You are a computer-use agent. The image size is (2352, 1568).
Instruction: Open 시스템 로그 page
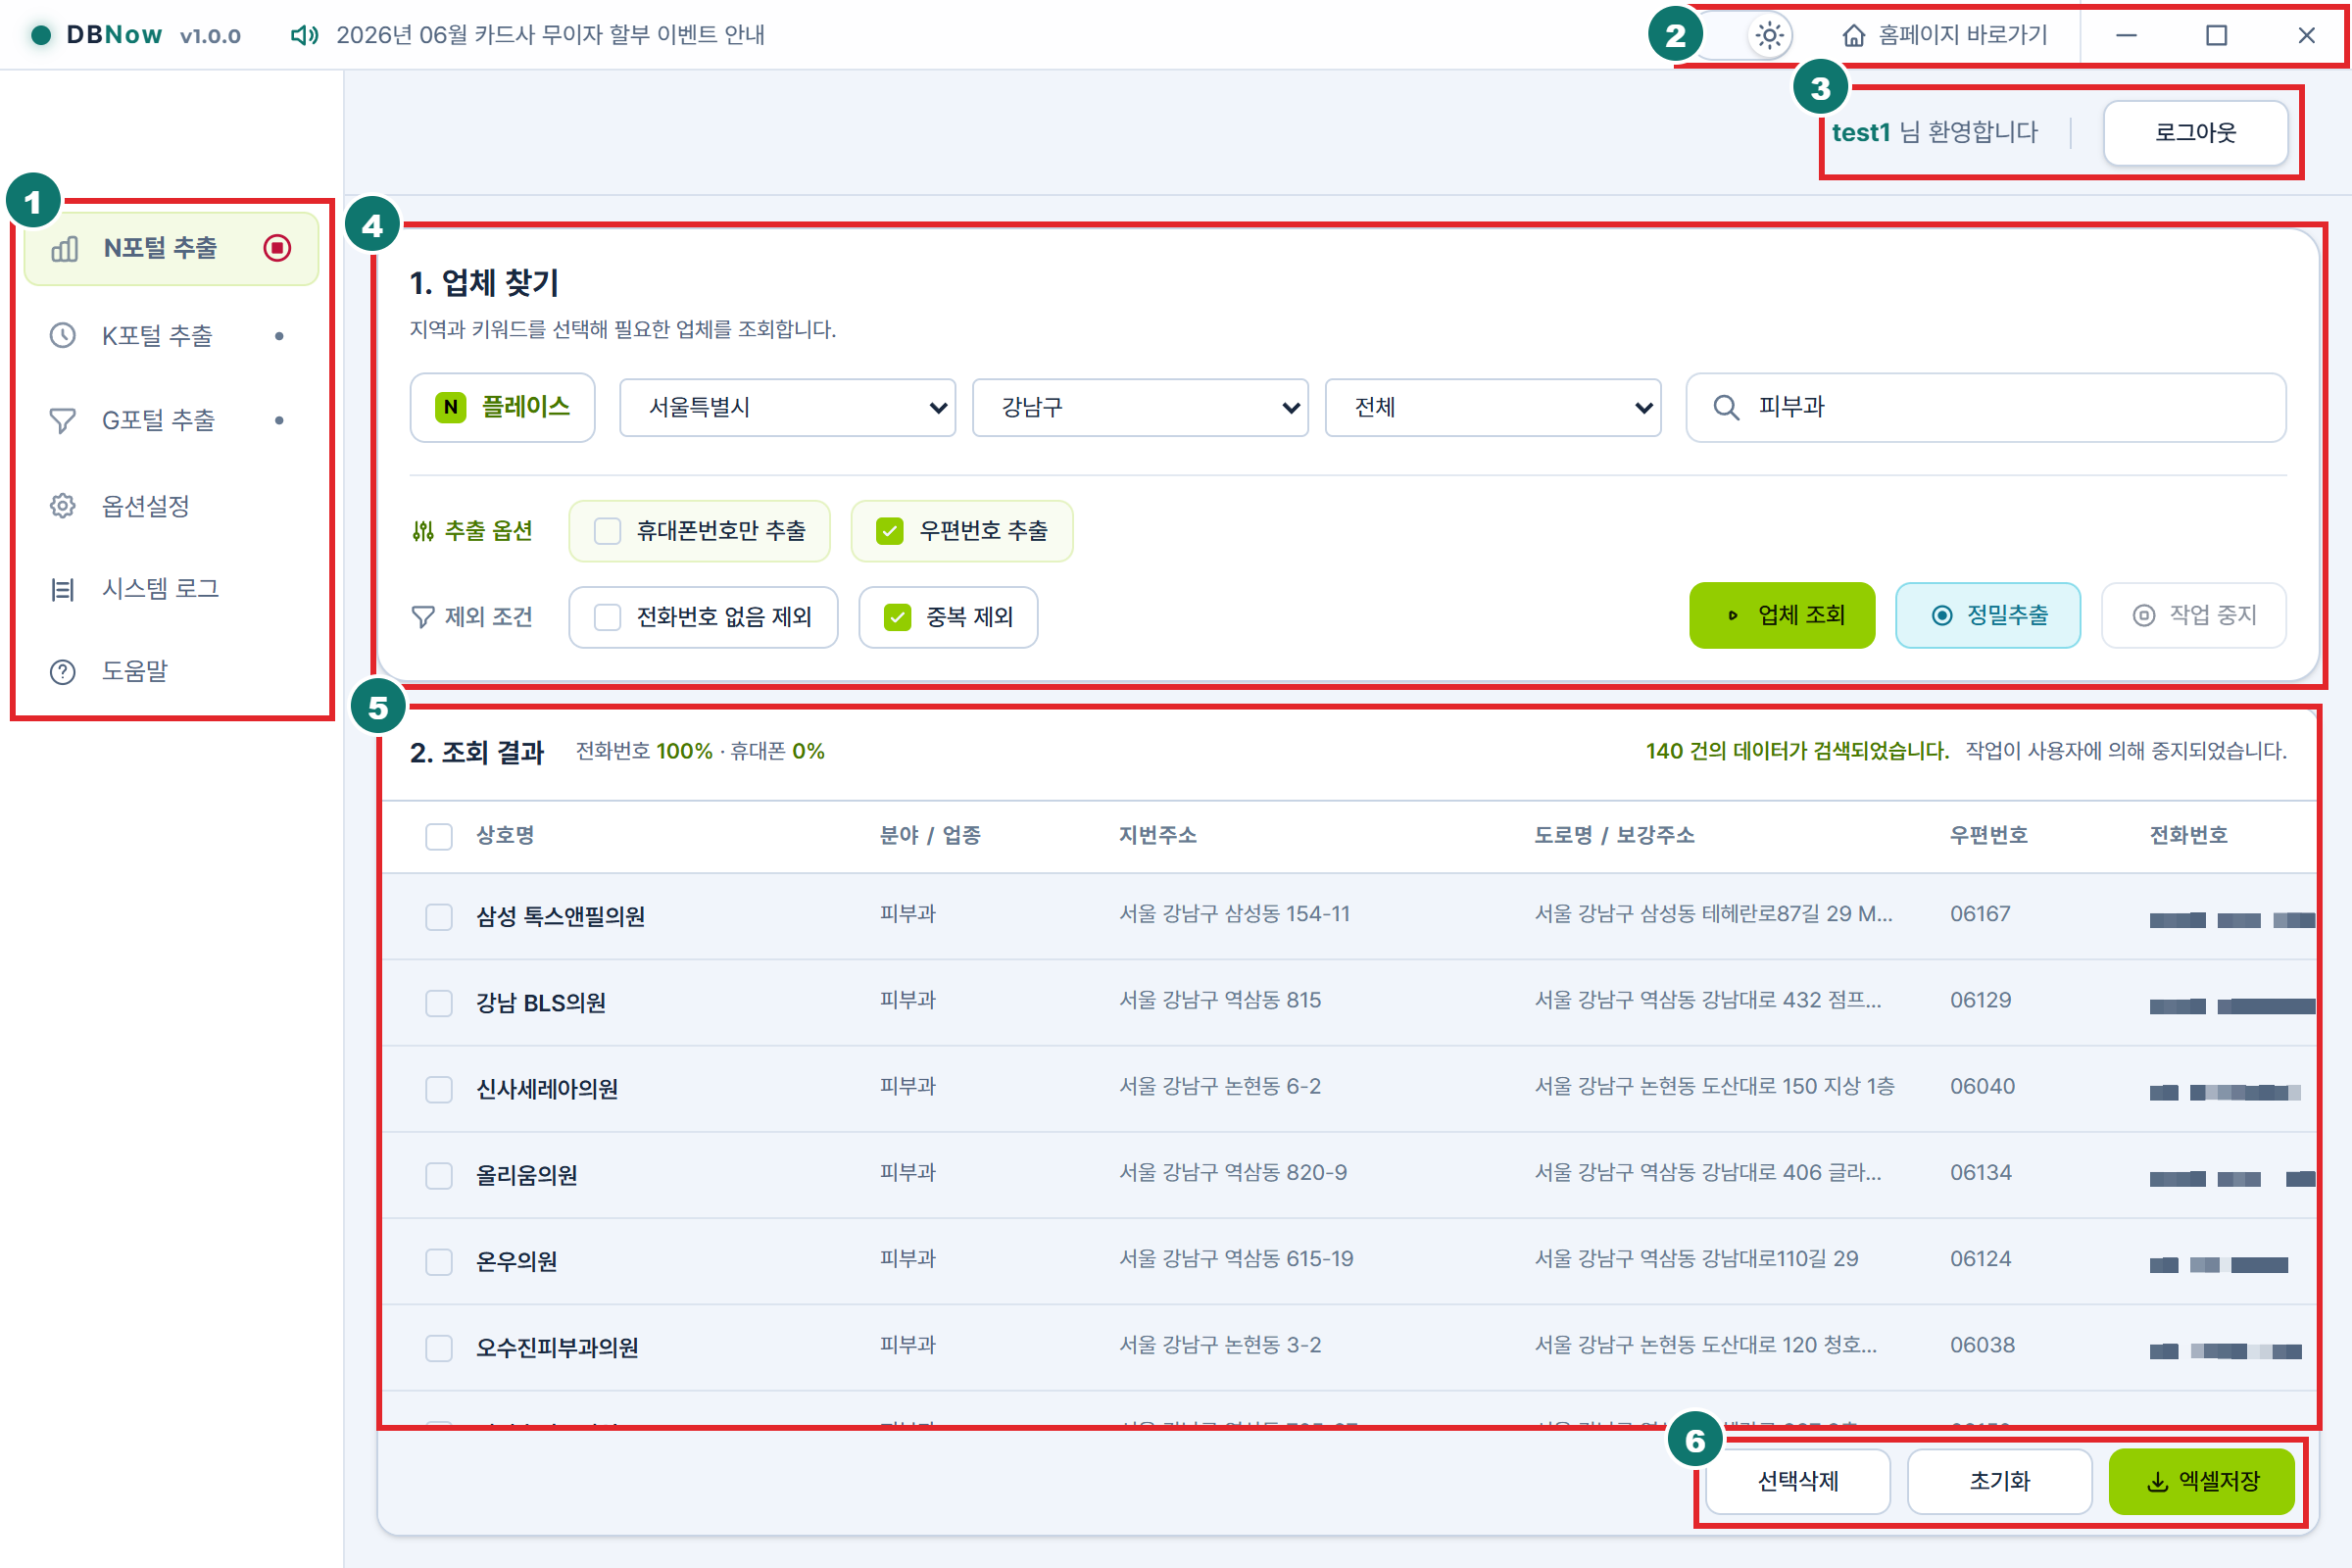[x=171, y=589]
